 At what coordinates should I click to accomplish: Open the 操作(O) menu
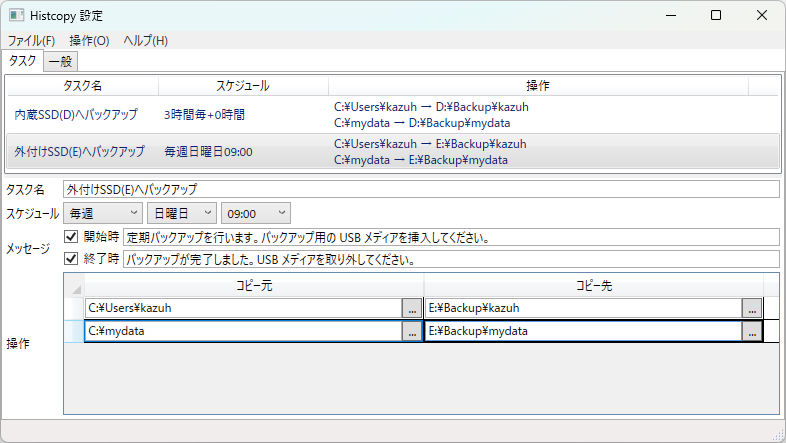(89, 41)
